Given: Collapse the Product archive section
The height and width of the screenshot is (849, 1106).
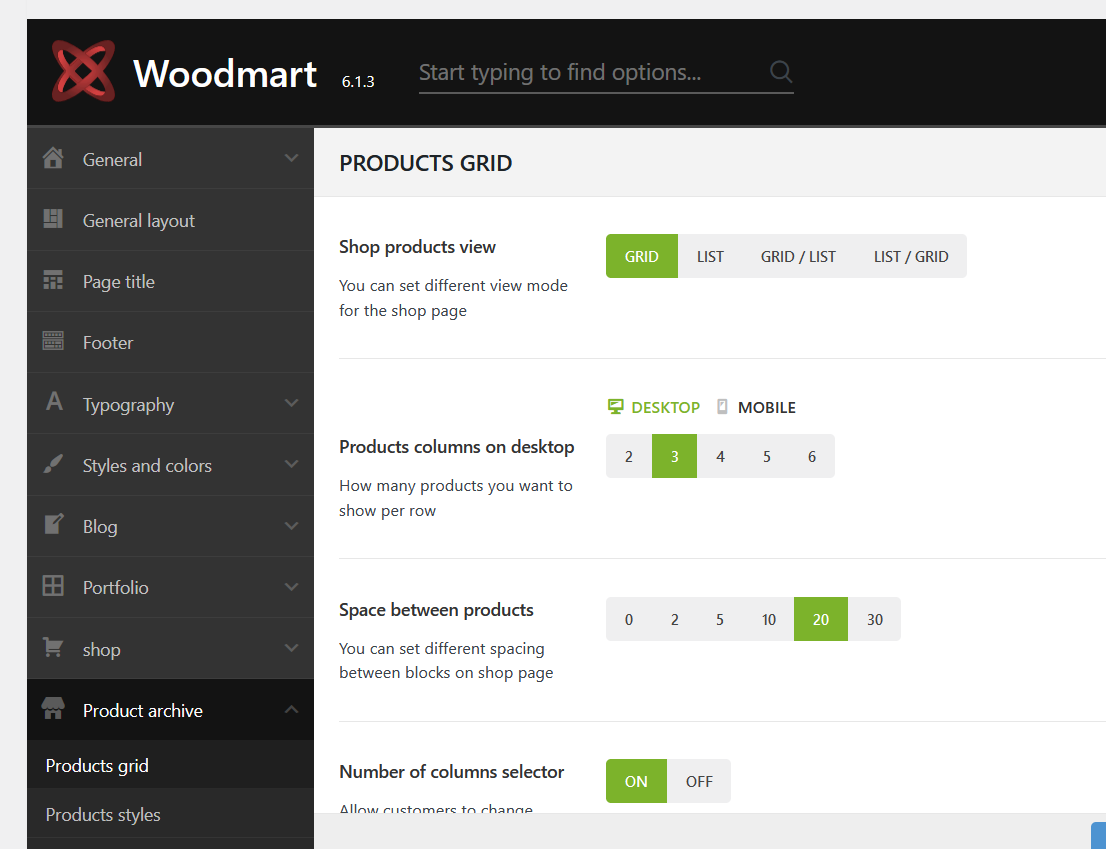Looking at the screenshot, I should coord(291,710).
